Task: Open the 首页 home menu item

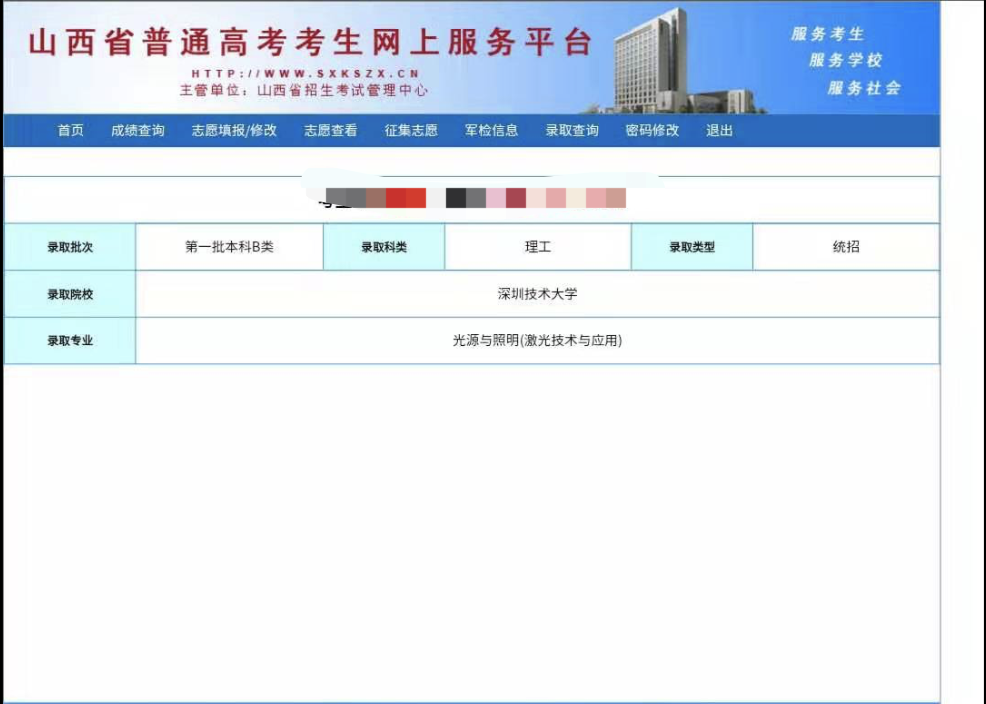Action: coord(70,130)
